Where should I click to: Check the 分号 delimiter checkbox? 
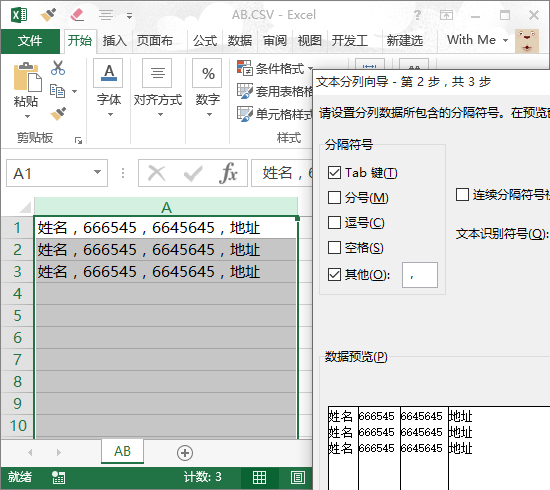pyautogui.click(x=334, y=197)
